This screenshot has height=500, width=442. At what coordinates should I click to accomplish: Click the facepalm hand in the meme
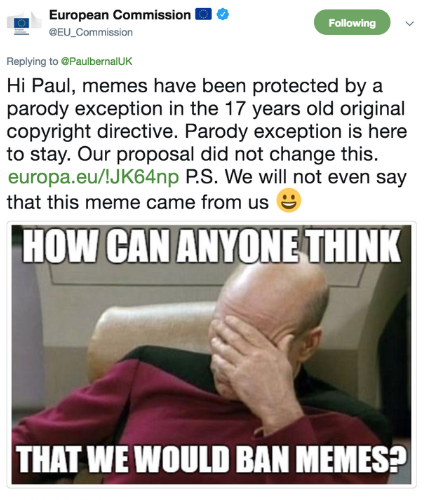(x=251, y=363)
